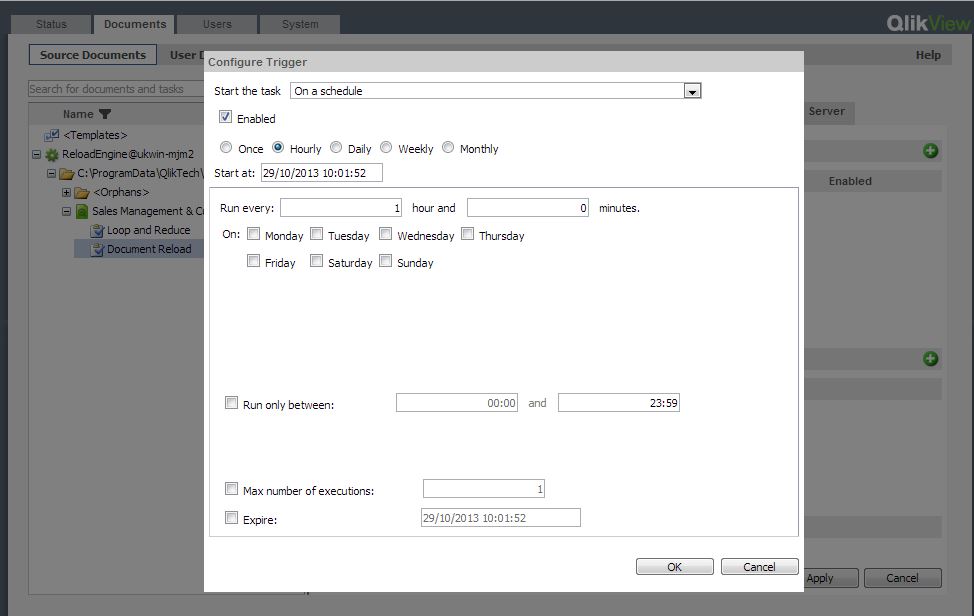Click the Name column header
The width and height of the screenshot is (974, 616).
(78, 114)
